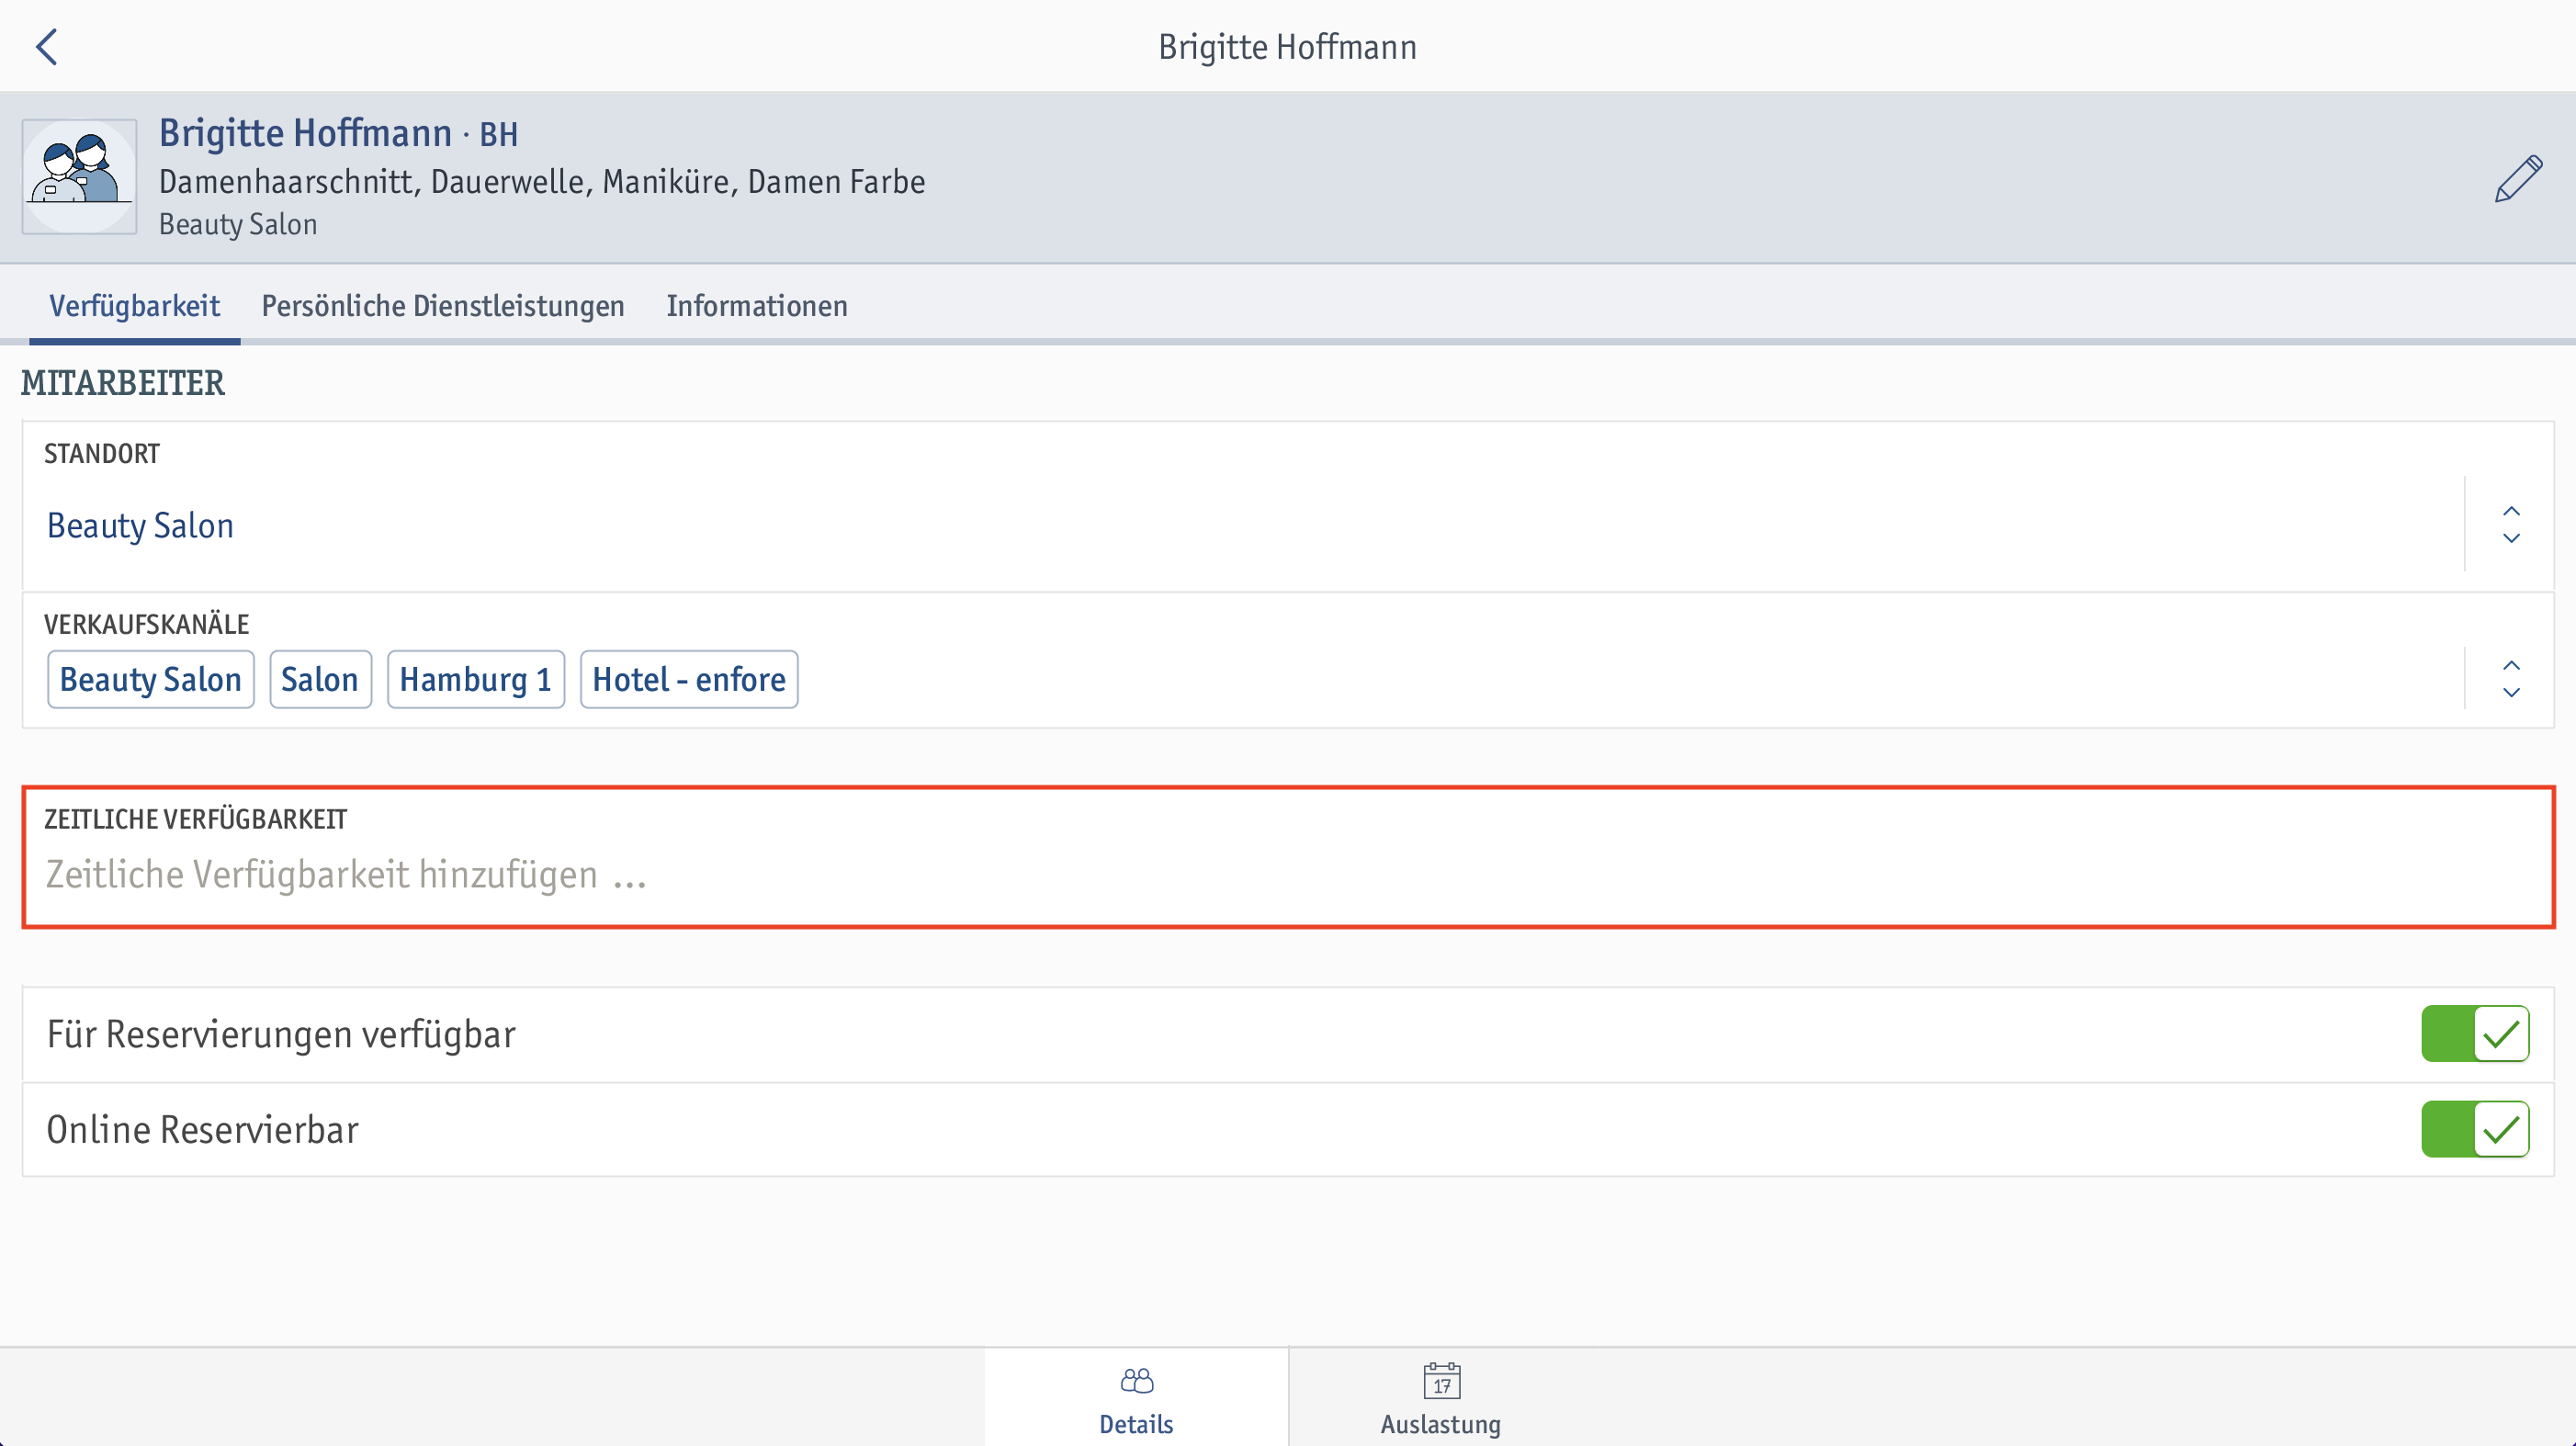Edit employee with the pencil icon

click(x=2518, y=179)
